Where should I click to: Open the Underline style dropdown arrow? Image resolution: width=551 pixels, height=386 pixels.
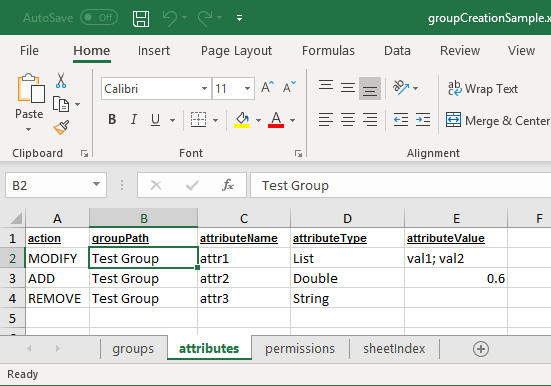pos(172,121)
